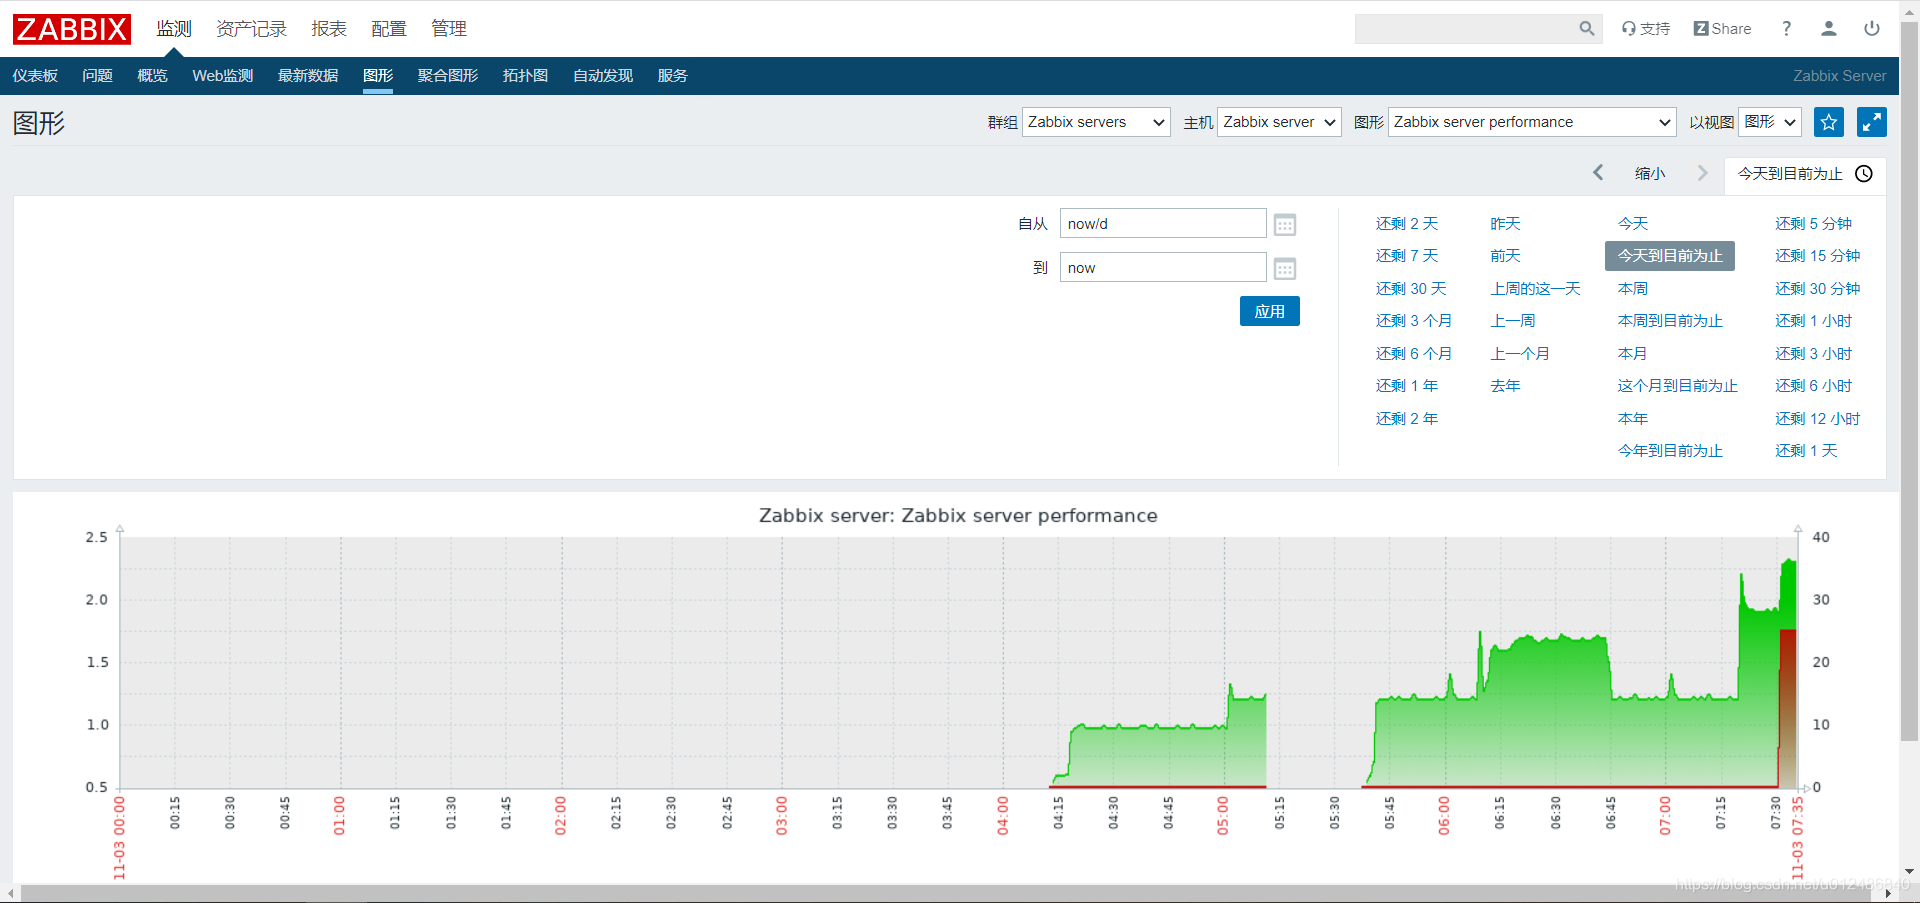Open calendar picker for 到 field
Image resolution: width=1920 pixels, height=903 pixels.
(x=1285, y=268)
